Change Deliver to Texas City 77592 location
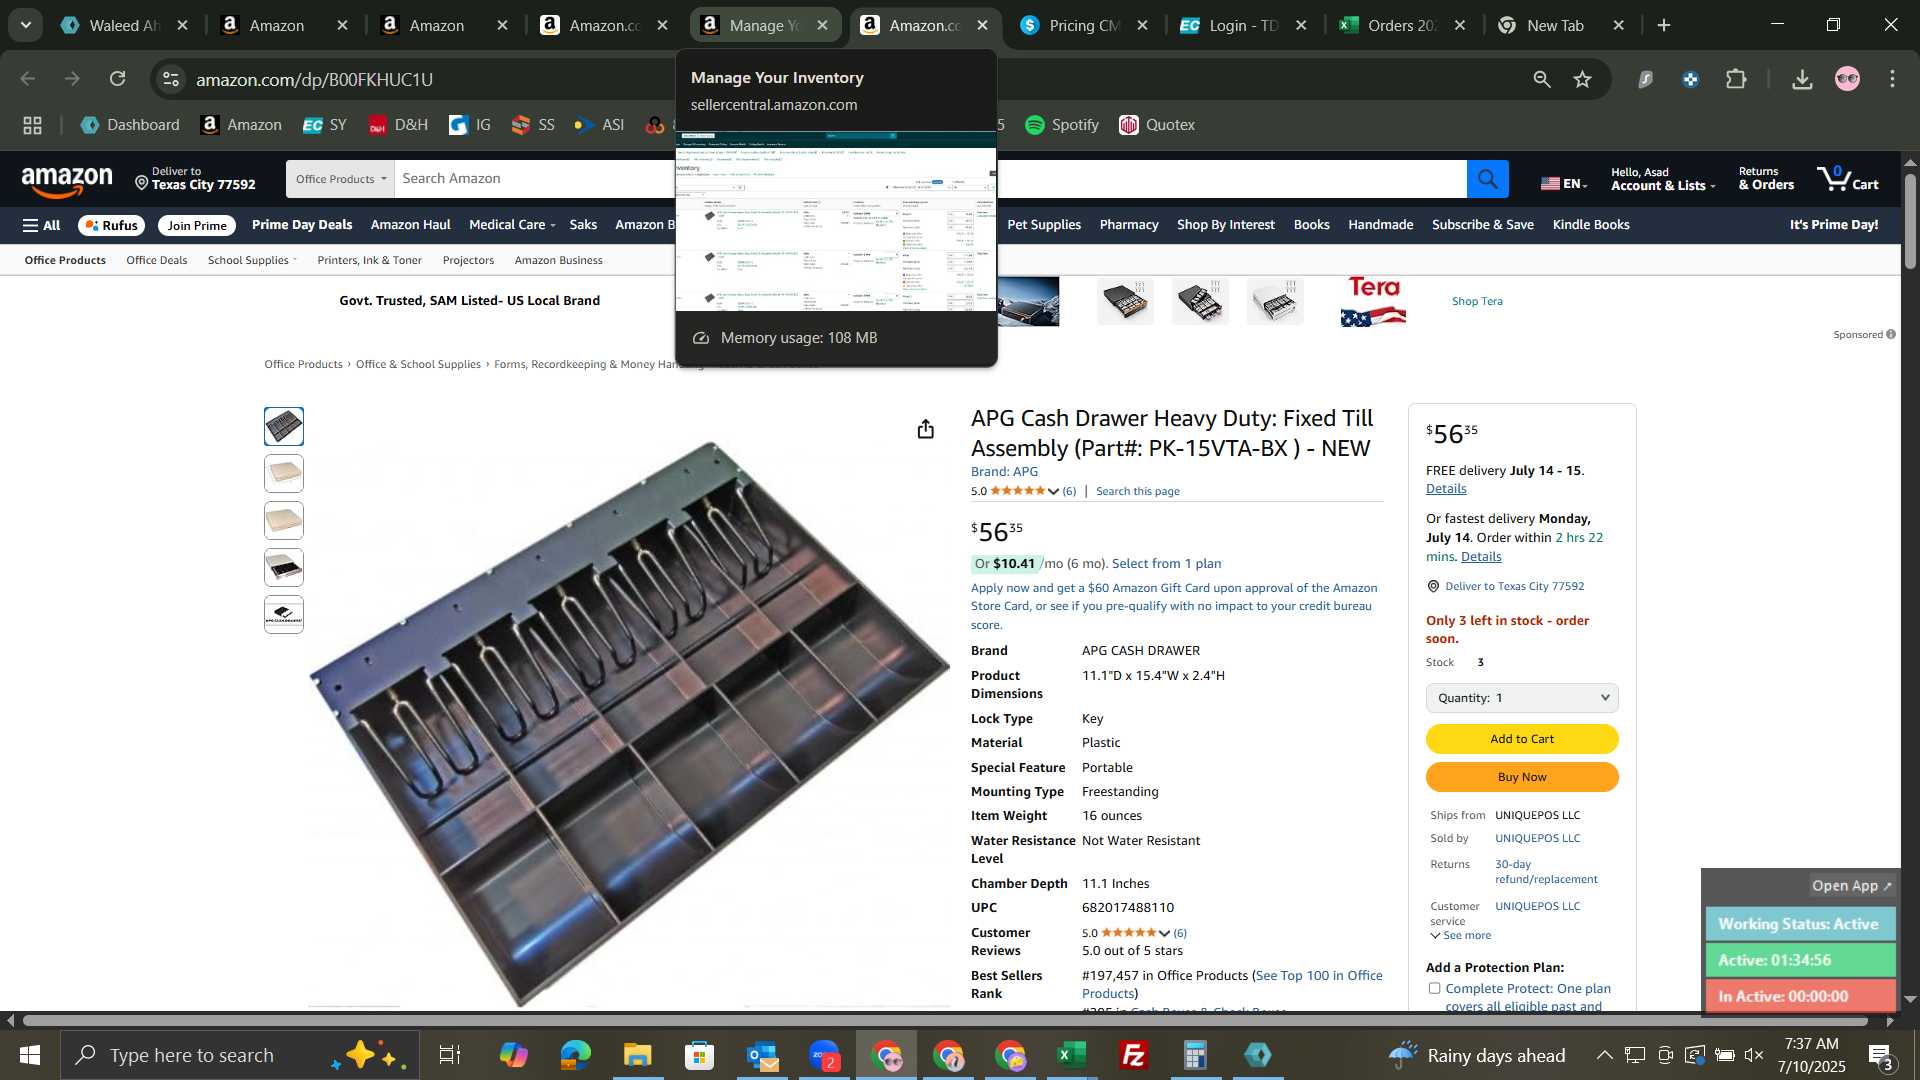This screenshot has height=1080, width=1920. click(196, 179)
